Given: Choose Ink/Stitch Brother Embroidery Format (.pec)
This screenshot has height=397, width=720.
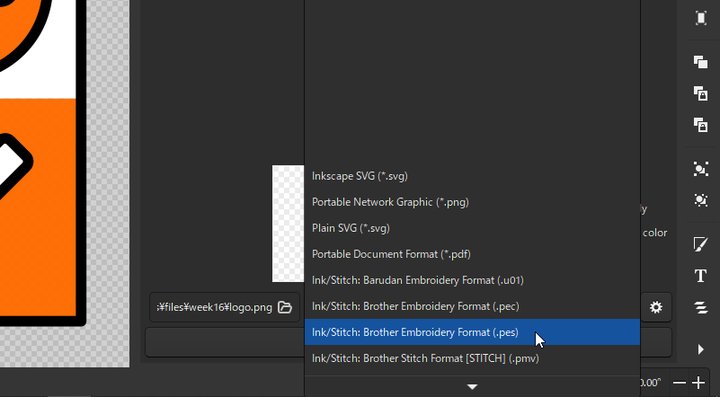Looking at the screenshot, I should (x=472, y=306).
